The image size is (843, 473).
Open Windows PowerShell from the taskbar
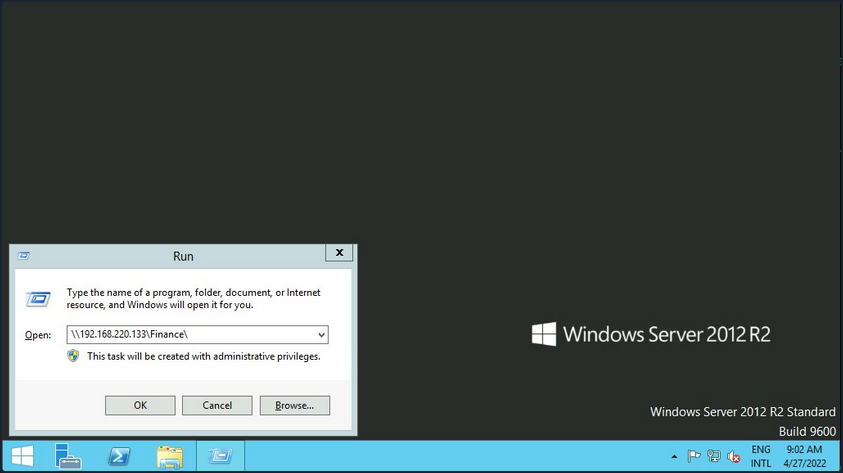pyautogui.click(x=120, y=457)
